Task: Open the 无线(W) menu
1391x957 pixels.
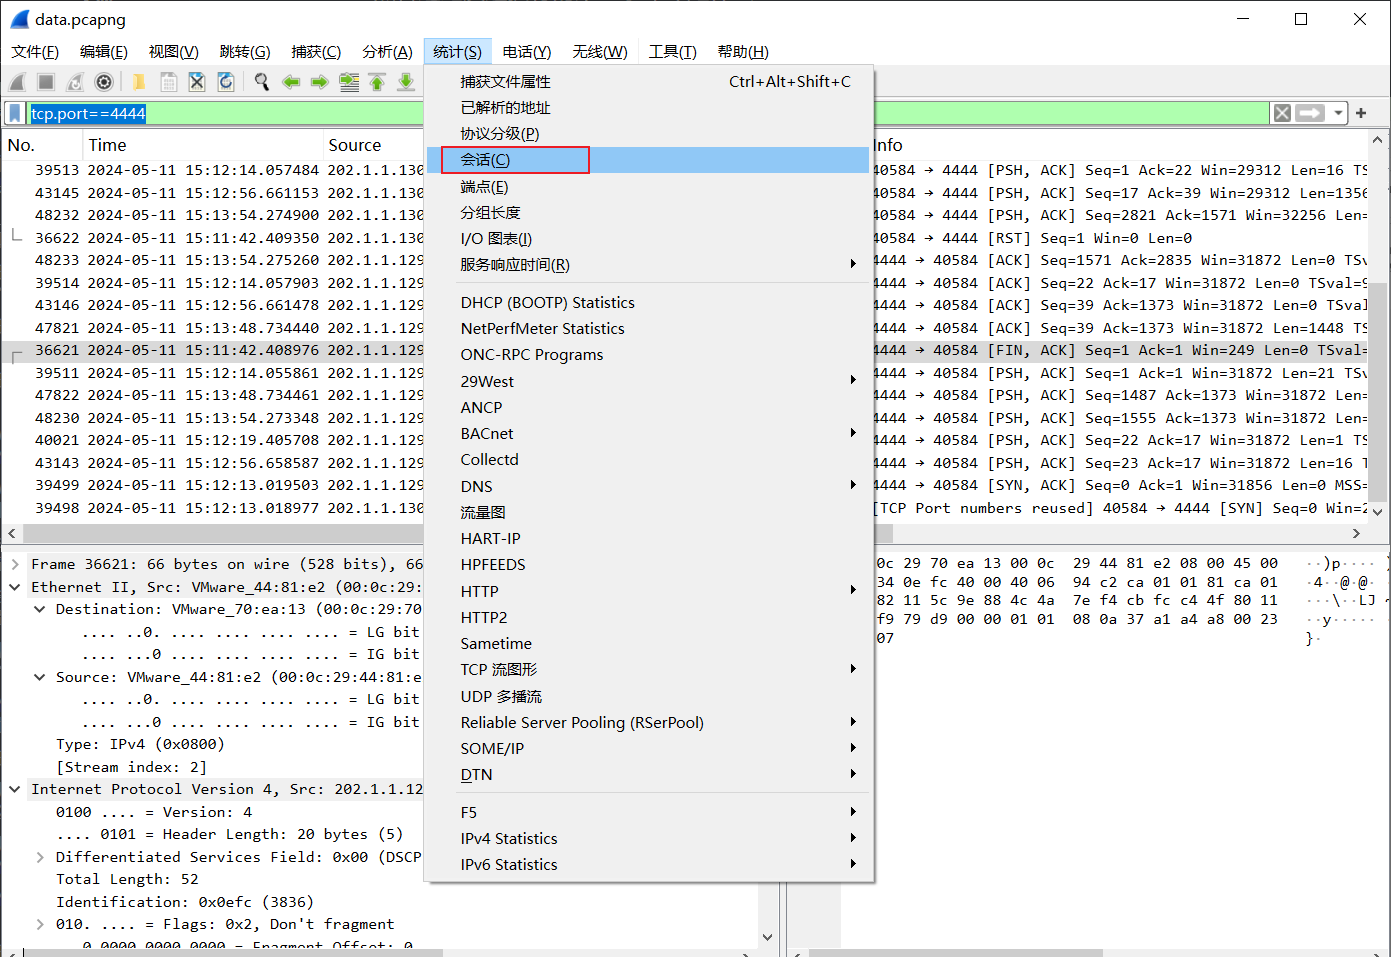Action: click(x=600, y=52)
